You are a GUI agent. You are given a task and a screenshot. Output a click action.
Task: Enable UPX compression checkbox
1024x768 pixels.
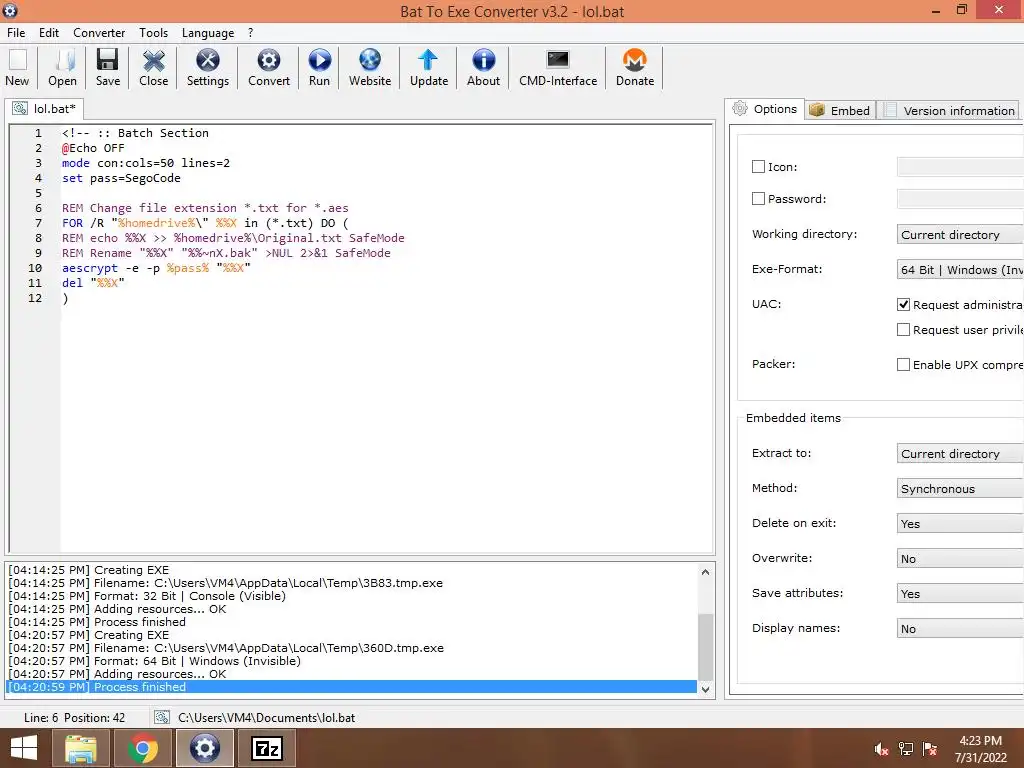(903, 364)
